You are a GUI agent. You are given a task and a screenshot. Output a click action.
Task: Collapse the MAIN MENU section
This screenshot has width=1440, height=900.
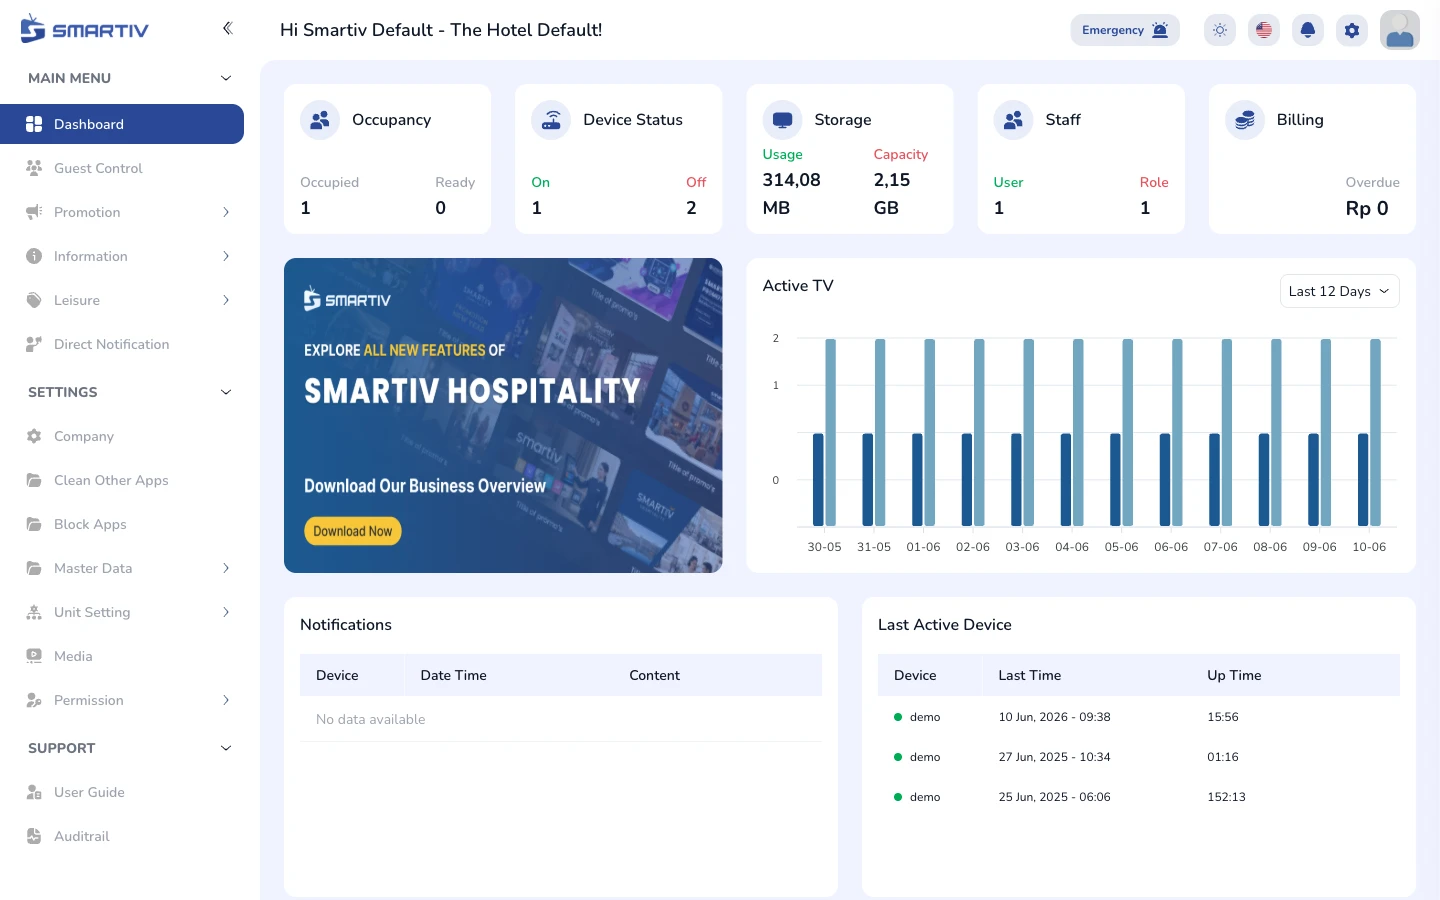tap(226, 78)
